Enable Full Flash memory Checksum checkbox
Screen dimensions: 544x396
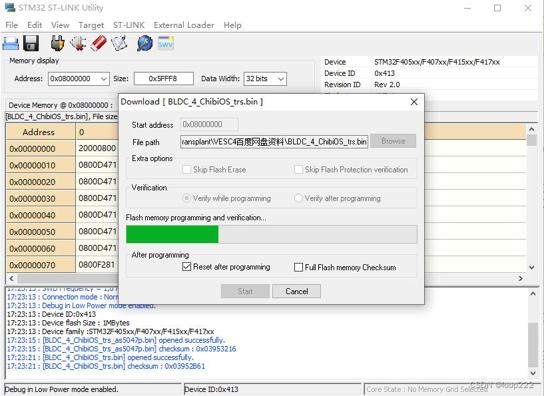298,267
